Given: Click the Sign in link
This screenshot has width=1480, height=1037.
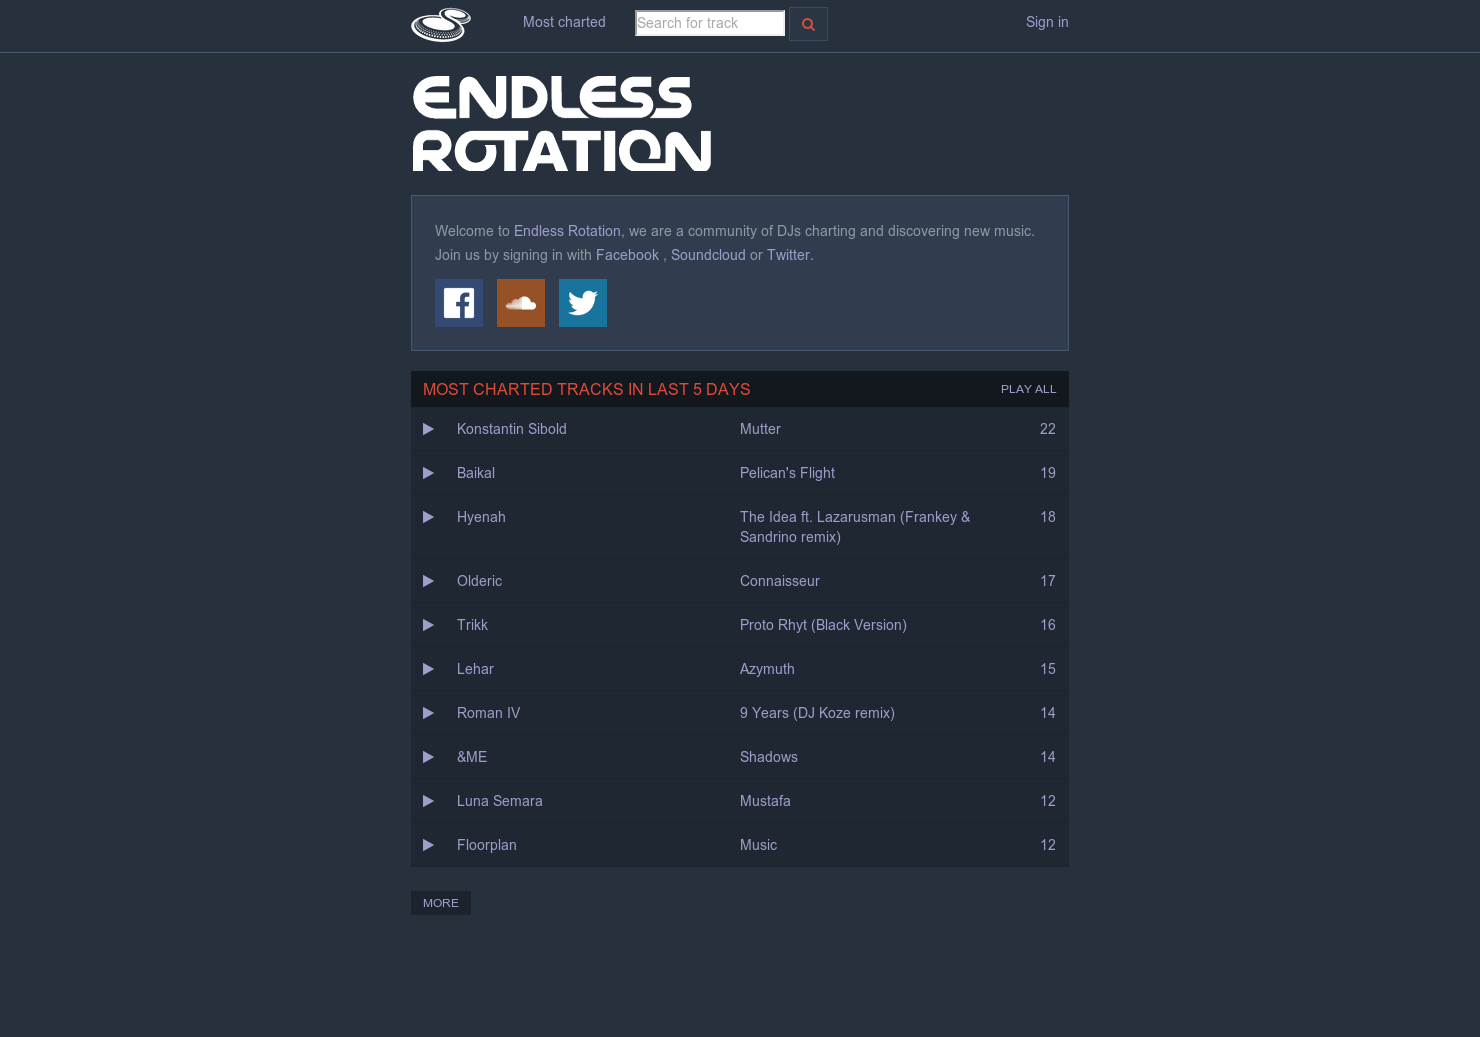Looking at the screenshot, I should (x=1047, y=22).
